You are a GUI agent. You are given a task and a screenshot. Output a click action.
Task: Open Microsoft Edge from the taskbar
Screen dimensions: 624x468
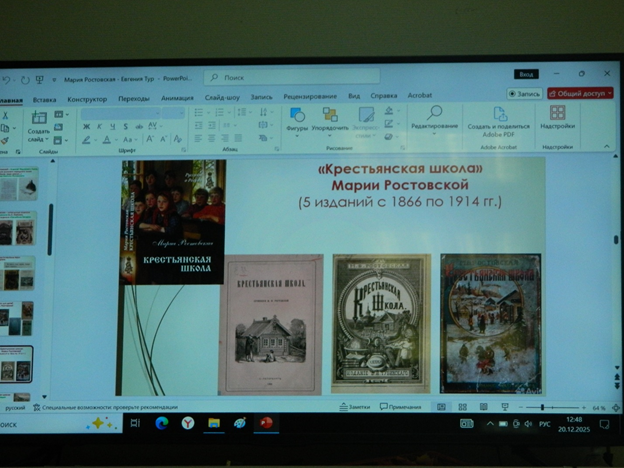(162, 423)
